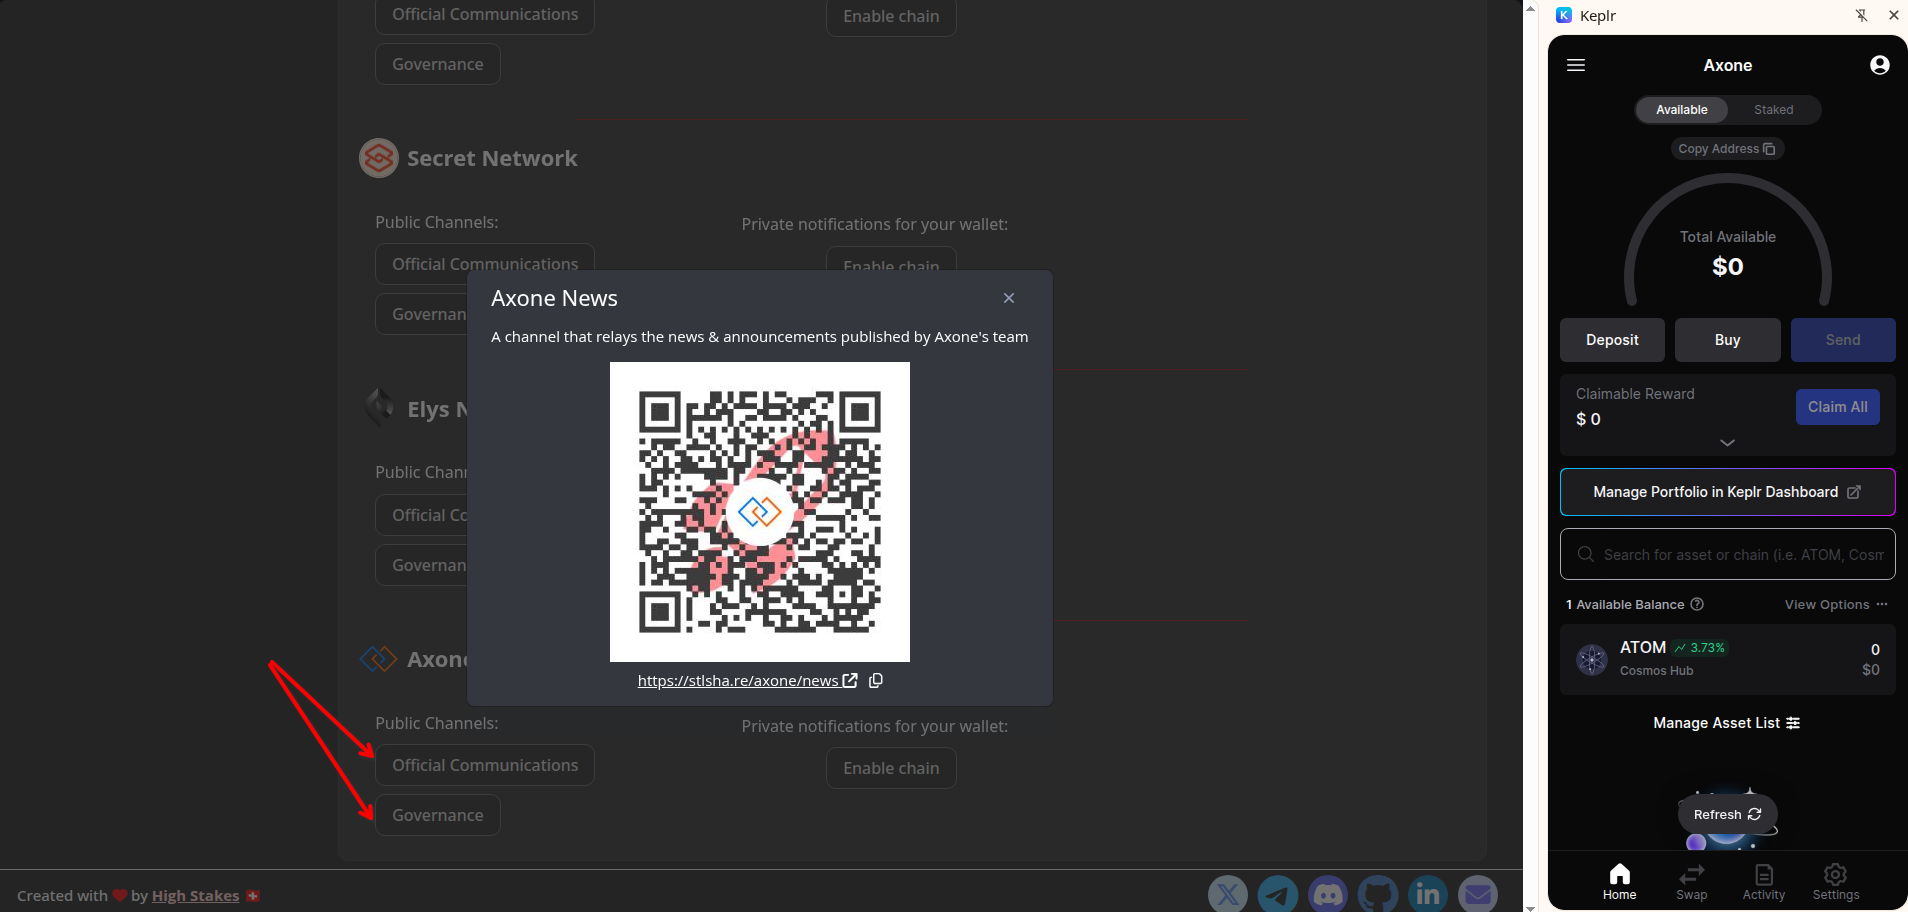Click the Elys Network logo icon
1908x912 pixels.
379,408
